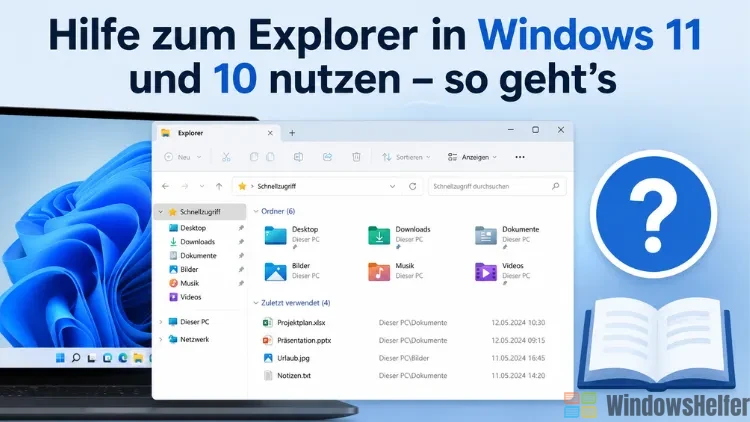Open the Desktop folder tile

point(293,236)
